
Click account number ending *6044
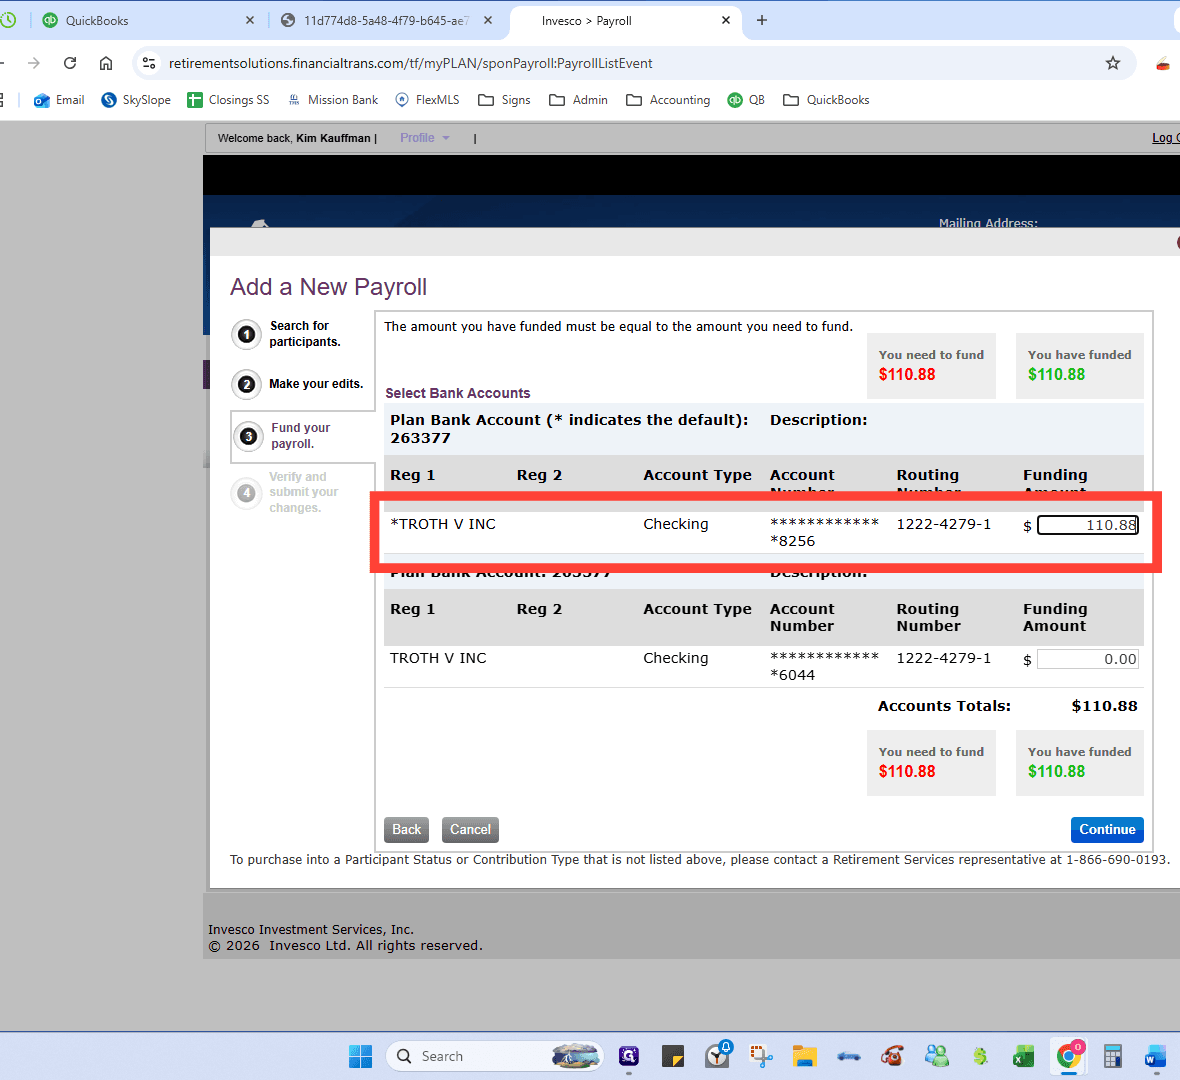(824, 666)
